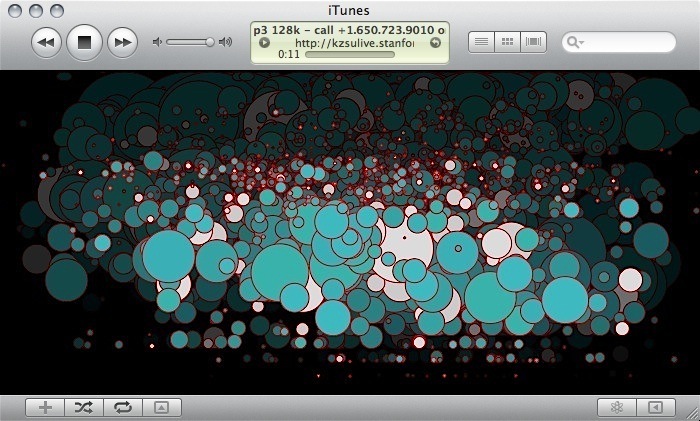The image size is (700, 421).
Task: Click the rewind previous track button
Action: click(46, 42)
